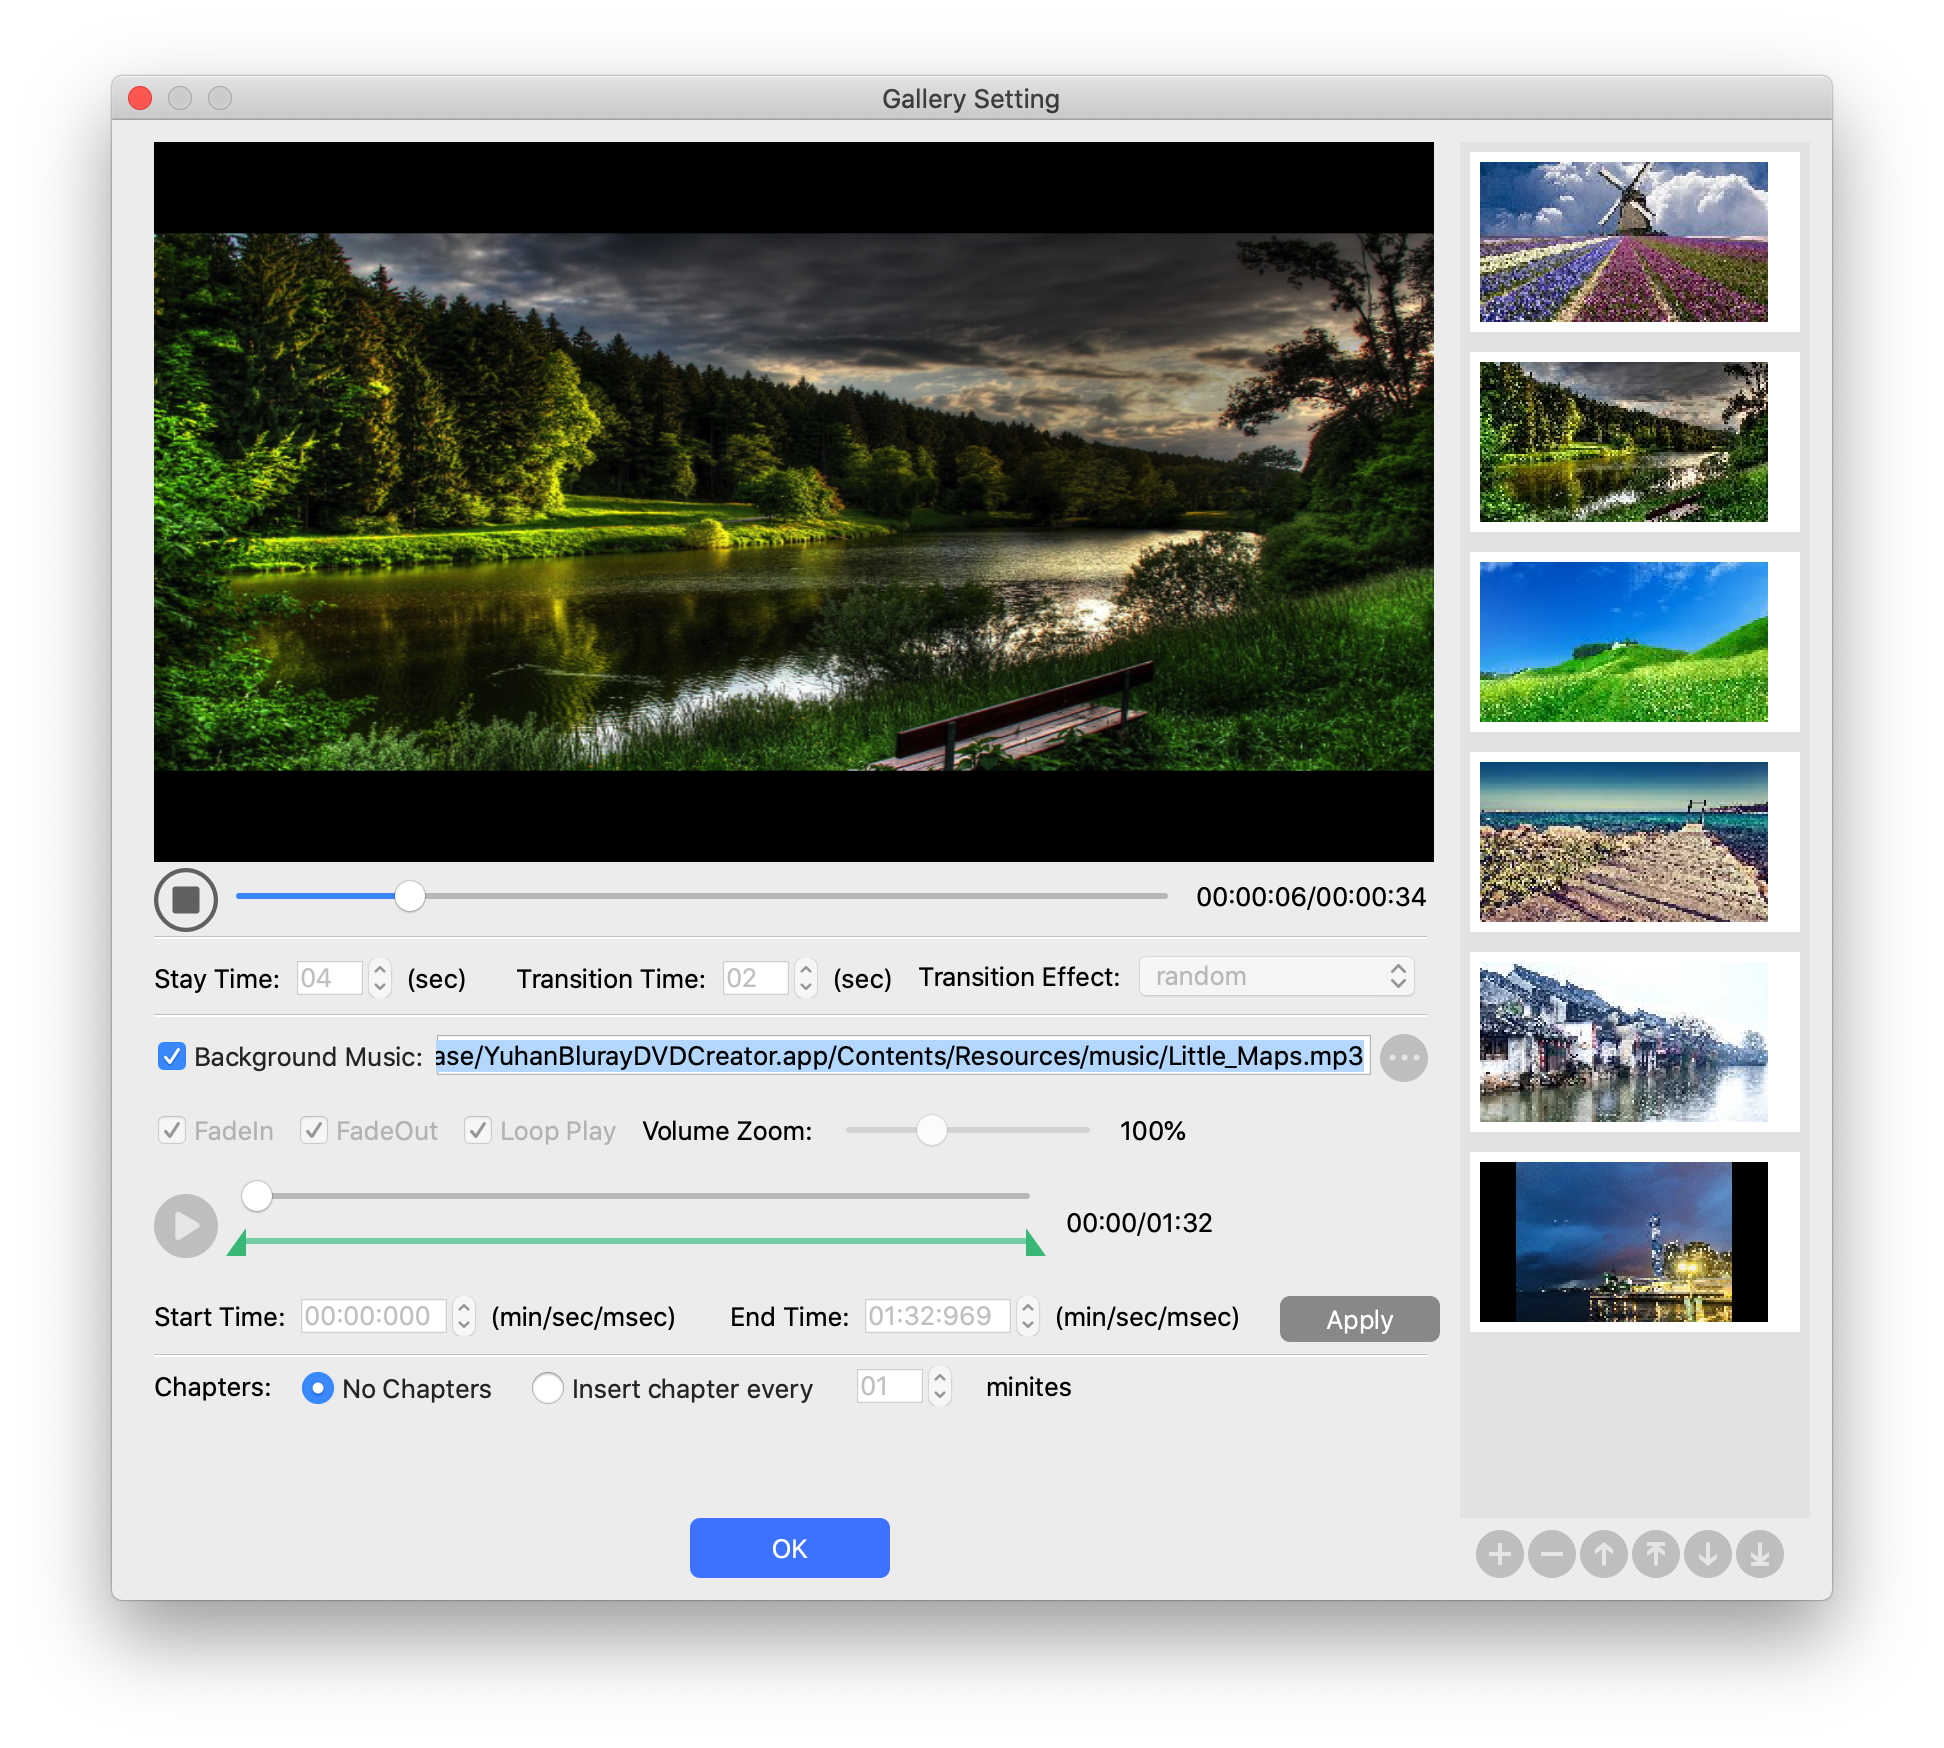Toggle the FadeOut checkbox

click(314, 1130)
